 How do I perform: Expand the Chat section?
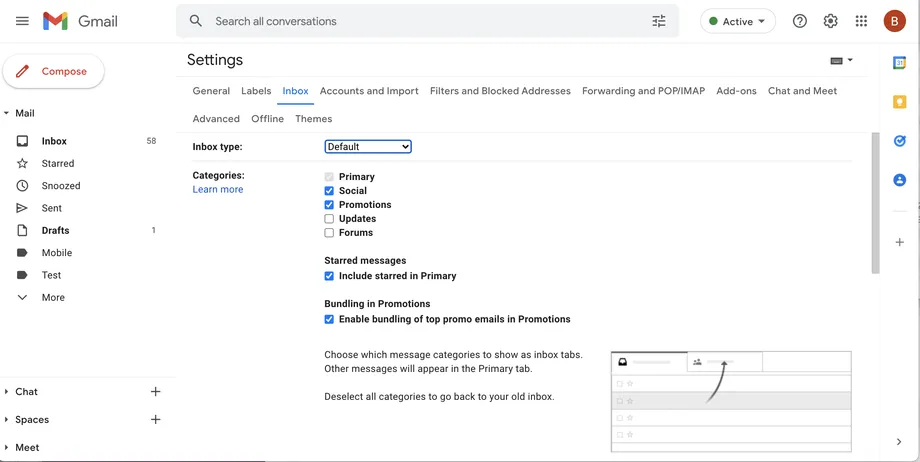[6, 392]
